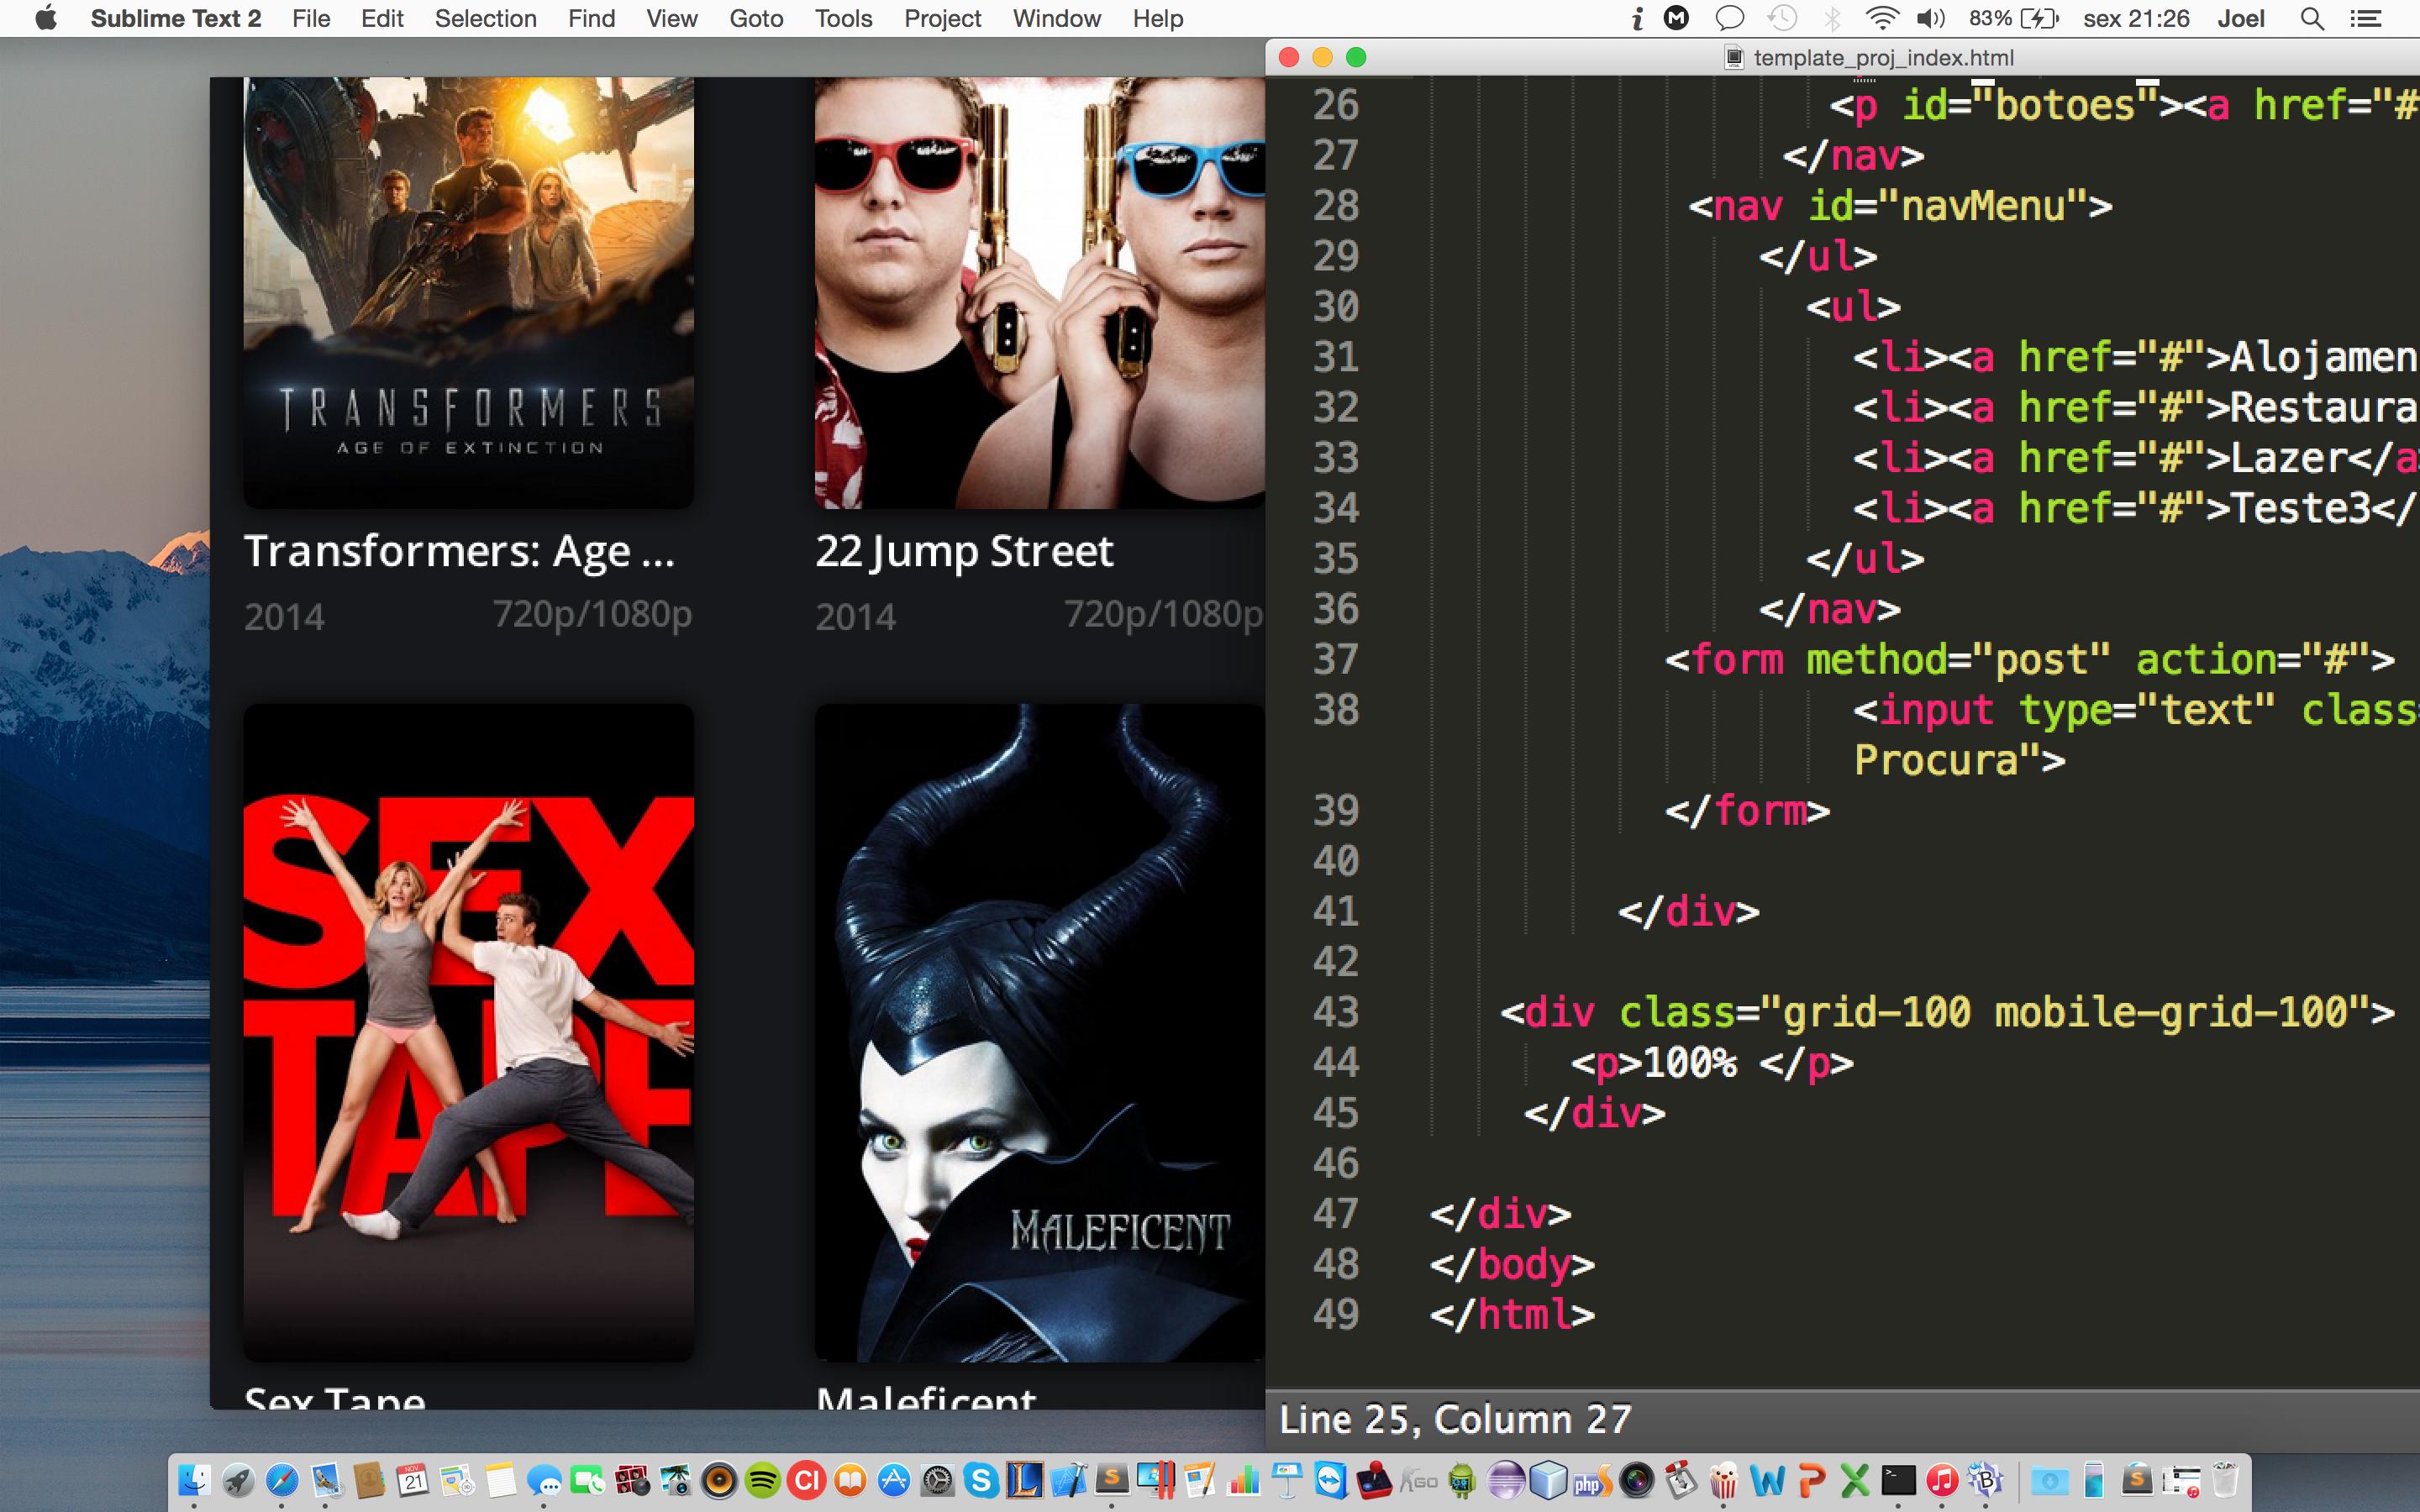Open the Notification Center icon
This screenshot has height=1512, width=2420.
2365,19
